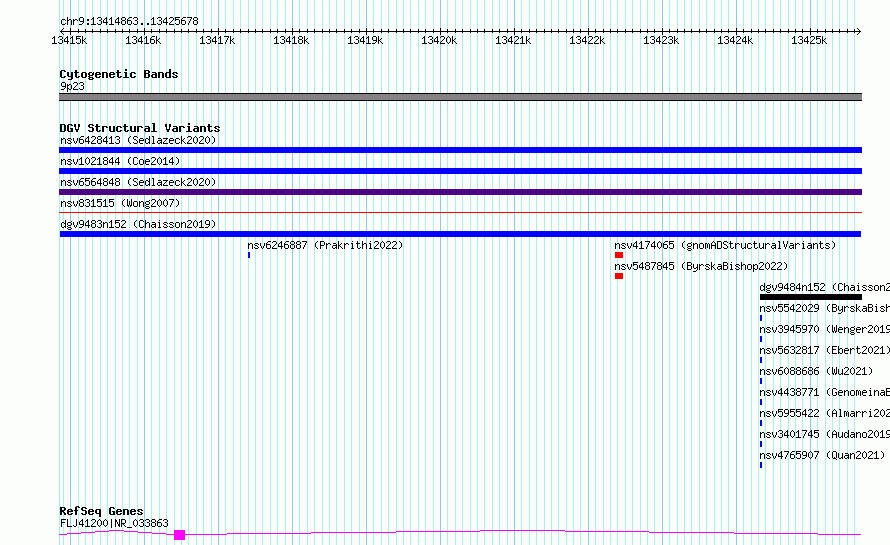Open the nsv3945970 (Wenger2019) label
Viewport: 890px width, 545px height.
[x=824, y=329]
